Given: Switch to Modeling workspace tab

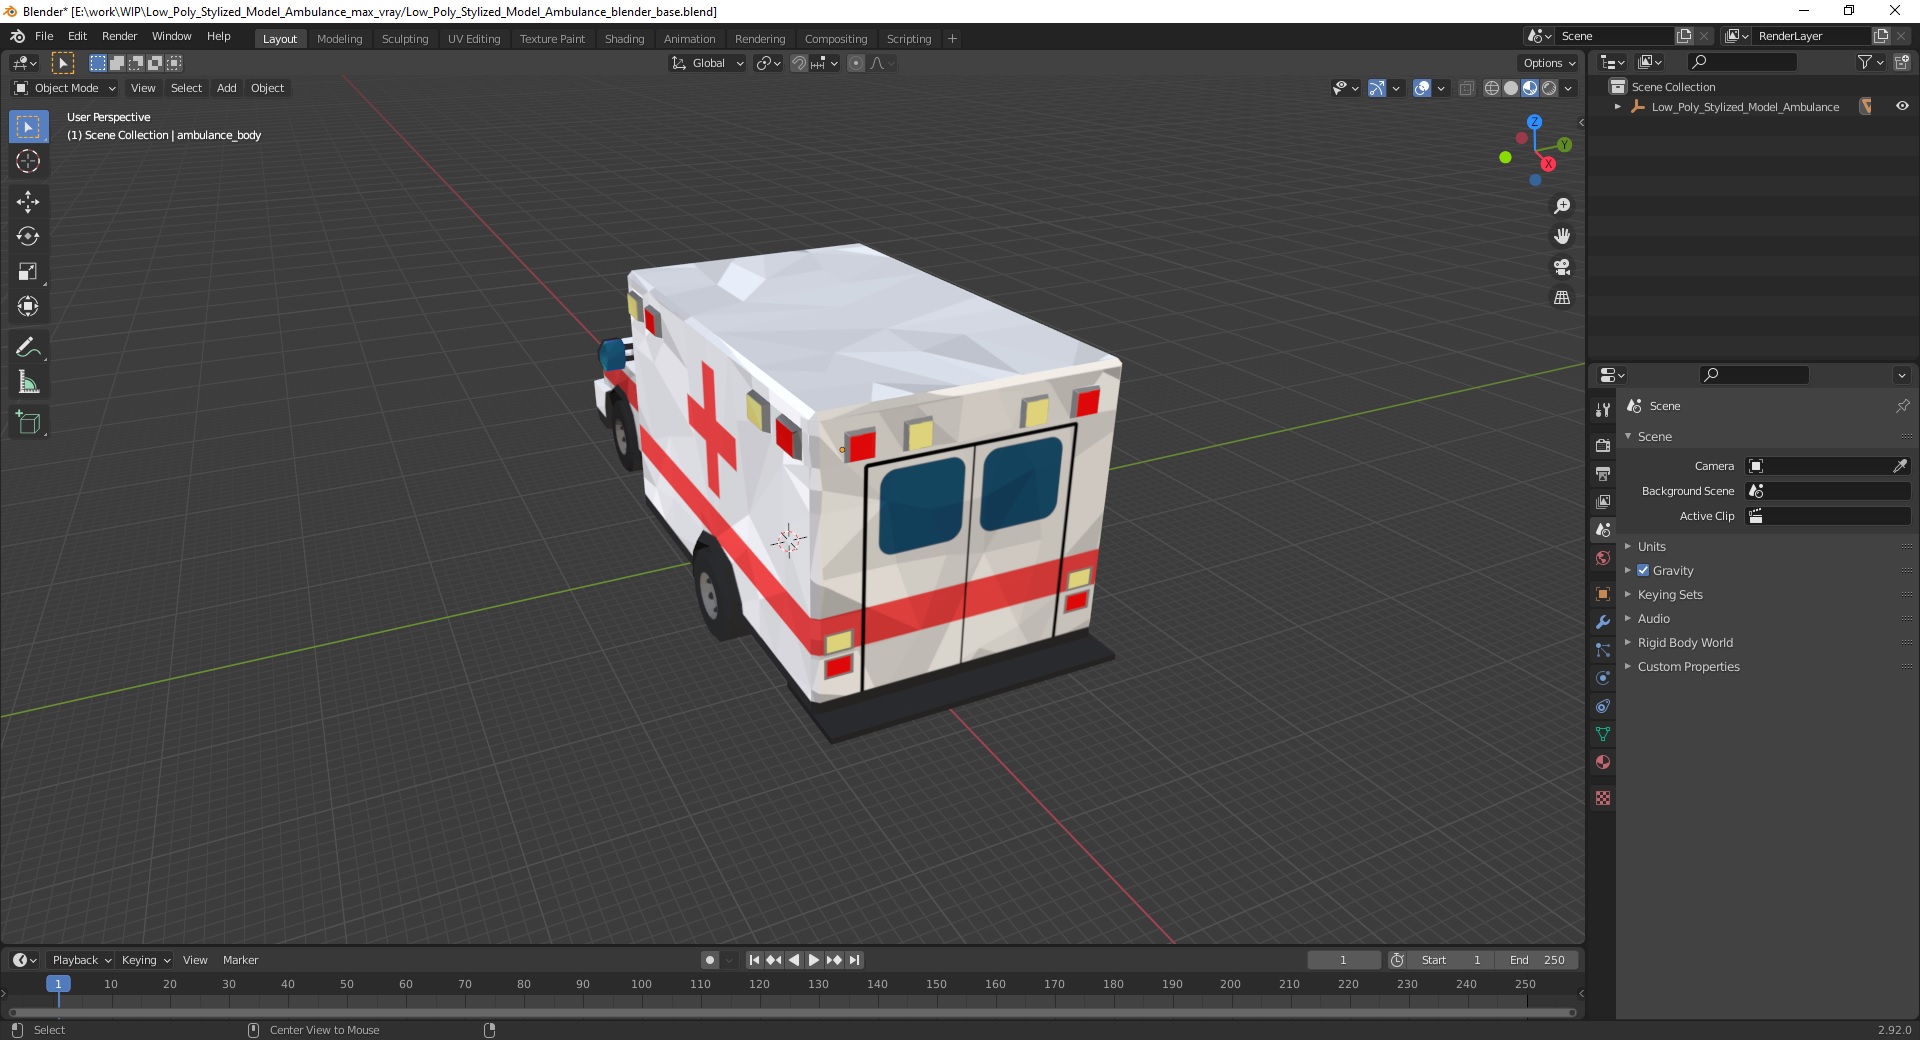Looking at the screenshot, I should pyautogui.click(x=339, y=39).
